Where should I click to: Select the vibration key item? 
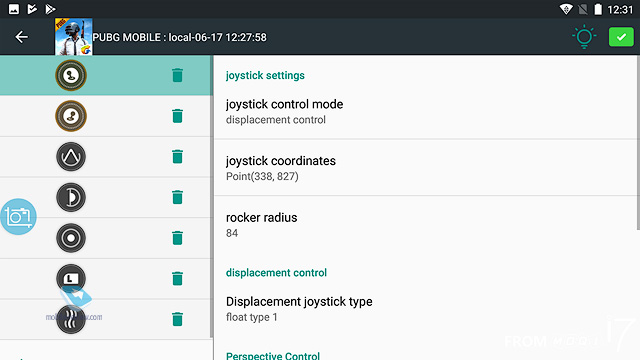(71, 319)
